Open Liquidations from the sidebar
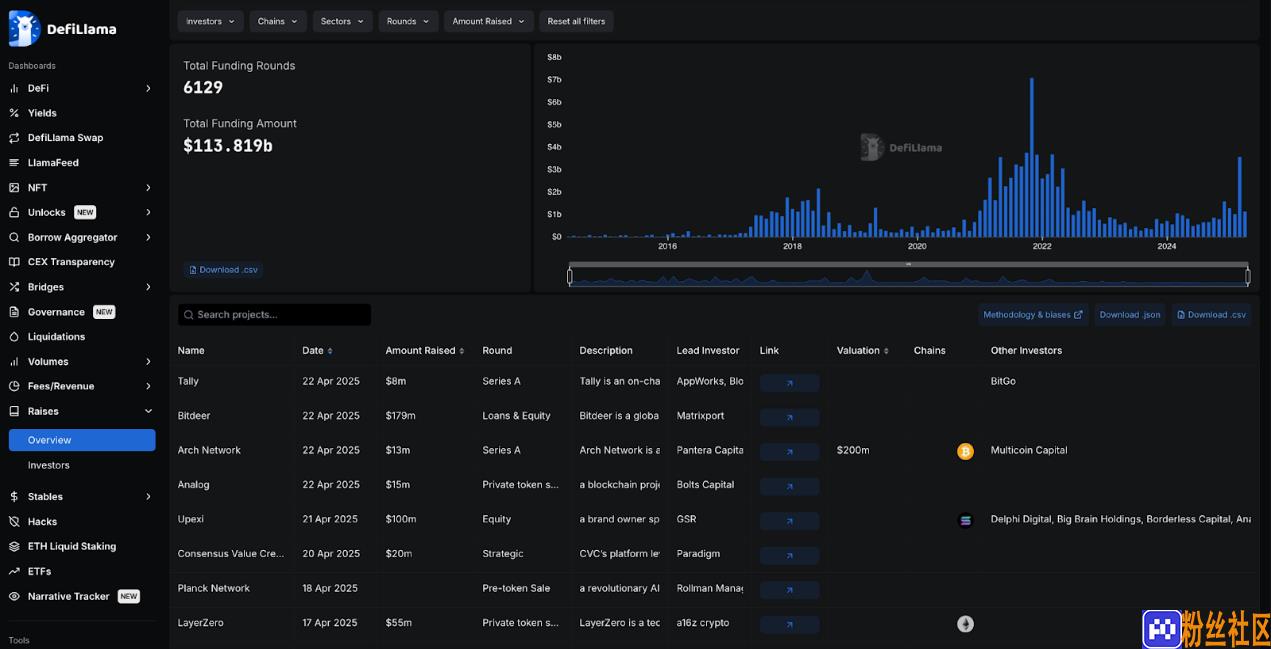 56,337
